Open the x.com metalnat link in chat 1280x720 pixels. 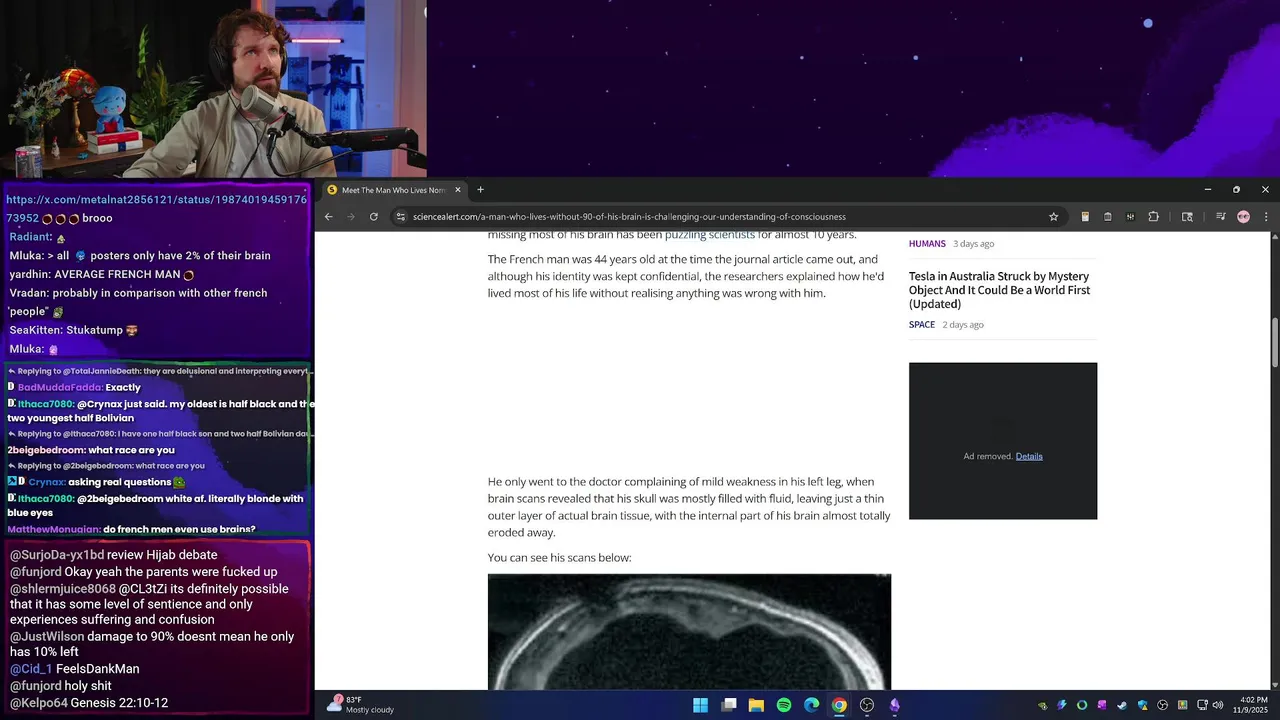click(157, 208)
